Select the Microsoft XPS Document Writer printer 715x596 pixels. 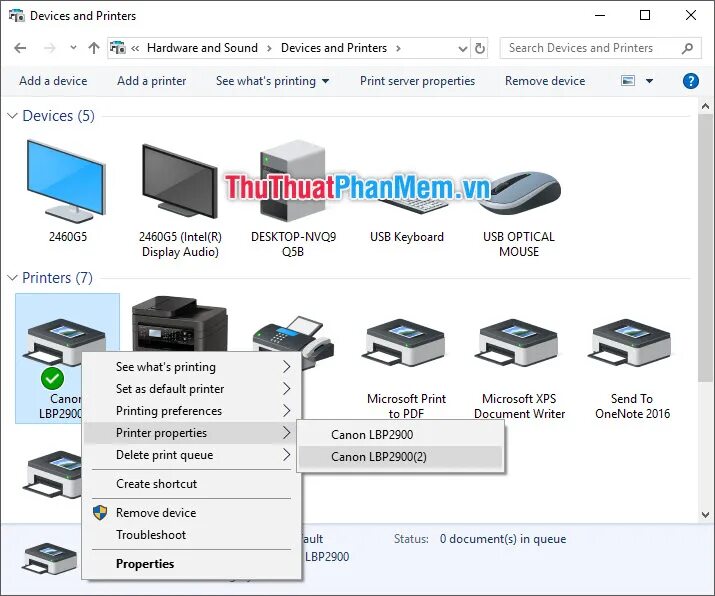tap(518, 342)
